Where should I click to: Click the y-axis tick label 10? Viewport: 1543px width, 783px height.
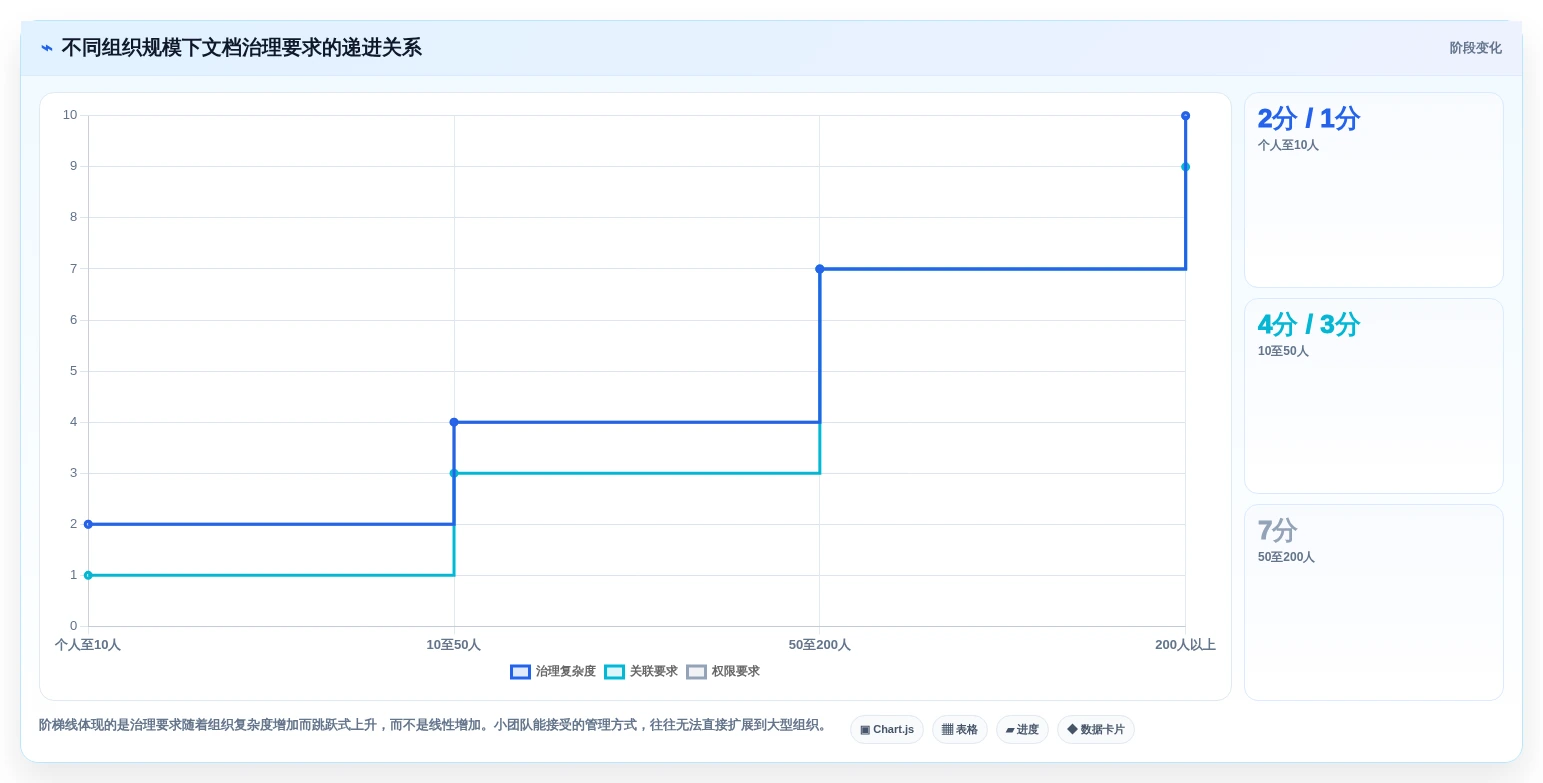(x=70, y=115)
